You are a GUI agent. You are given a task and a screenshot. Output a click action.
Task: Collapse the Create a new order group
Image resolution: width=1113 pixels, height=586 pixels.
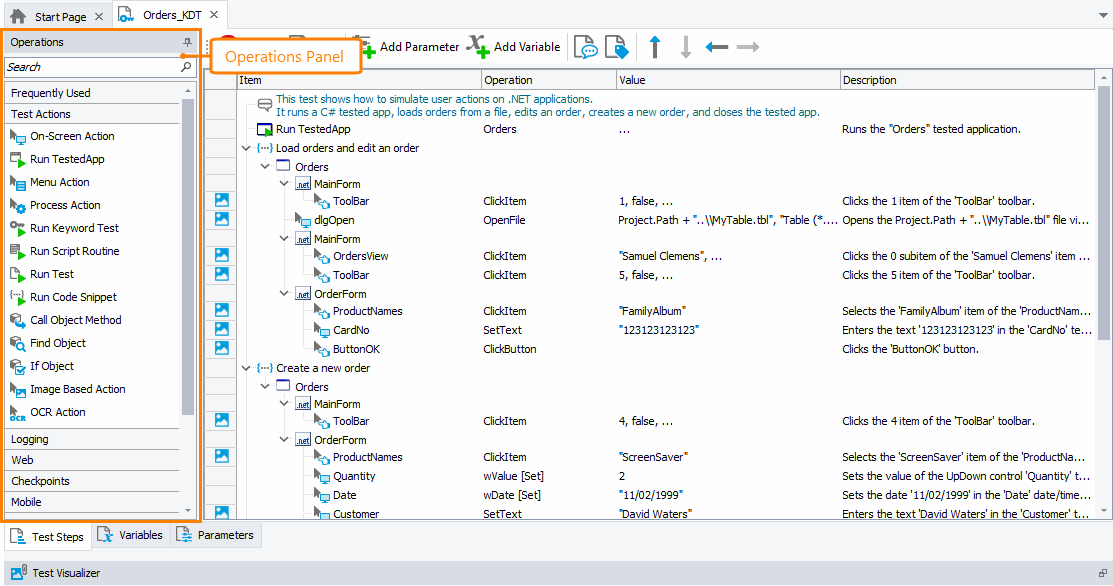point(246,367)
